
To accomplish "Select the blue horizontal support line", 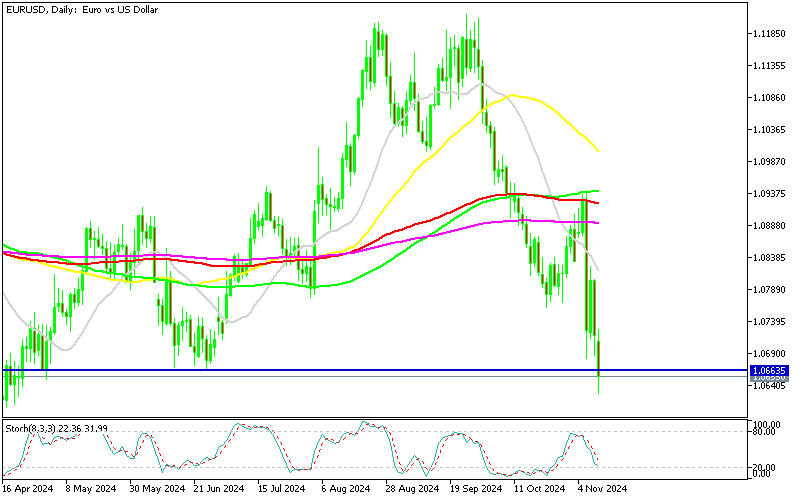I will click(x=300, y=369).
